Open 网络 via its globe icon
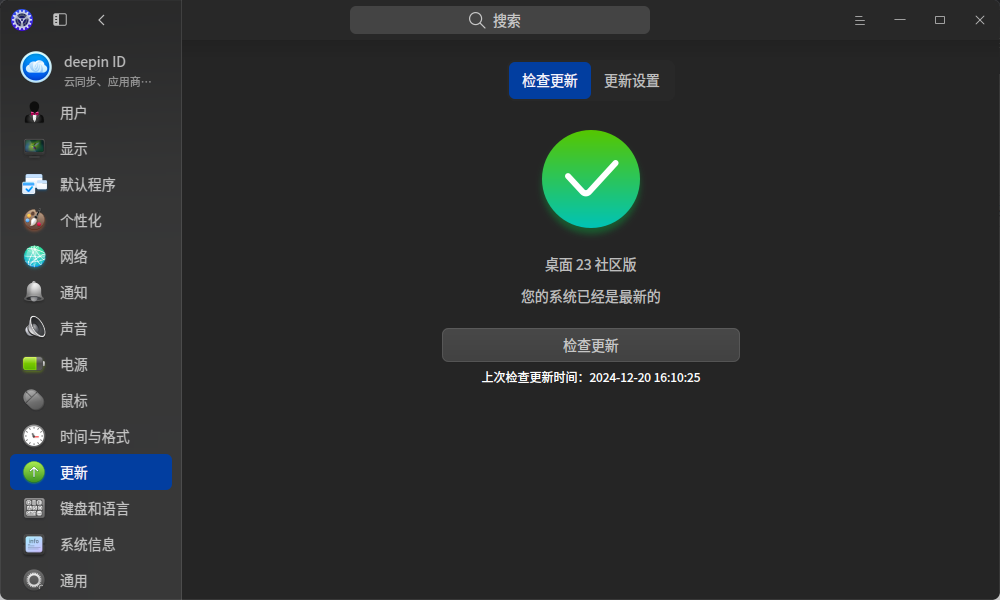The width and height of the screenshot is (1000, 600). tap(34, 256)
